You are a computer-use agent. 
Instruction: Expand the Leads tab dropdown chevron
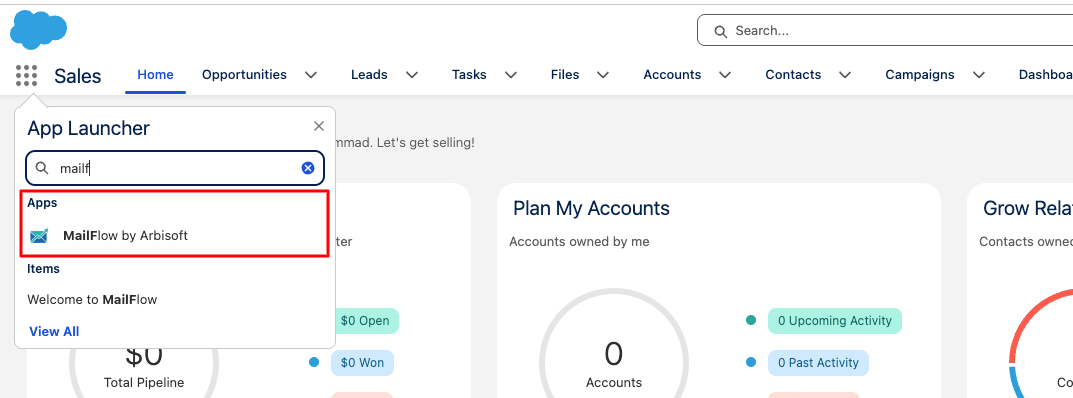412,75
